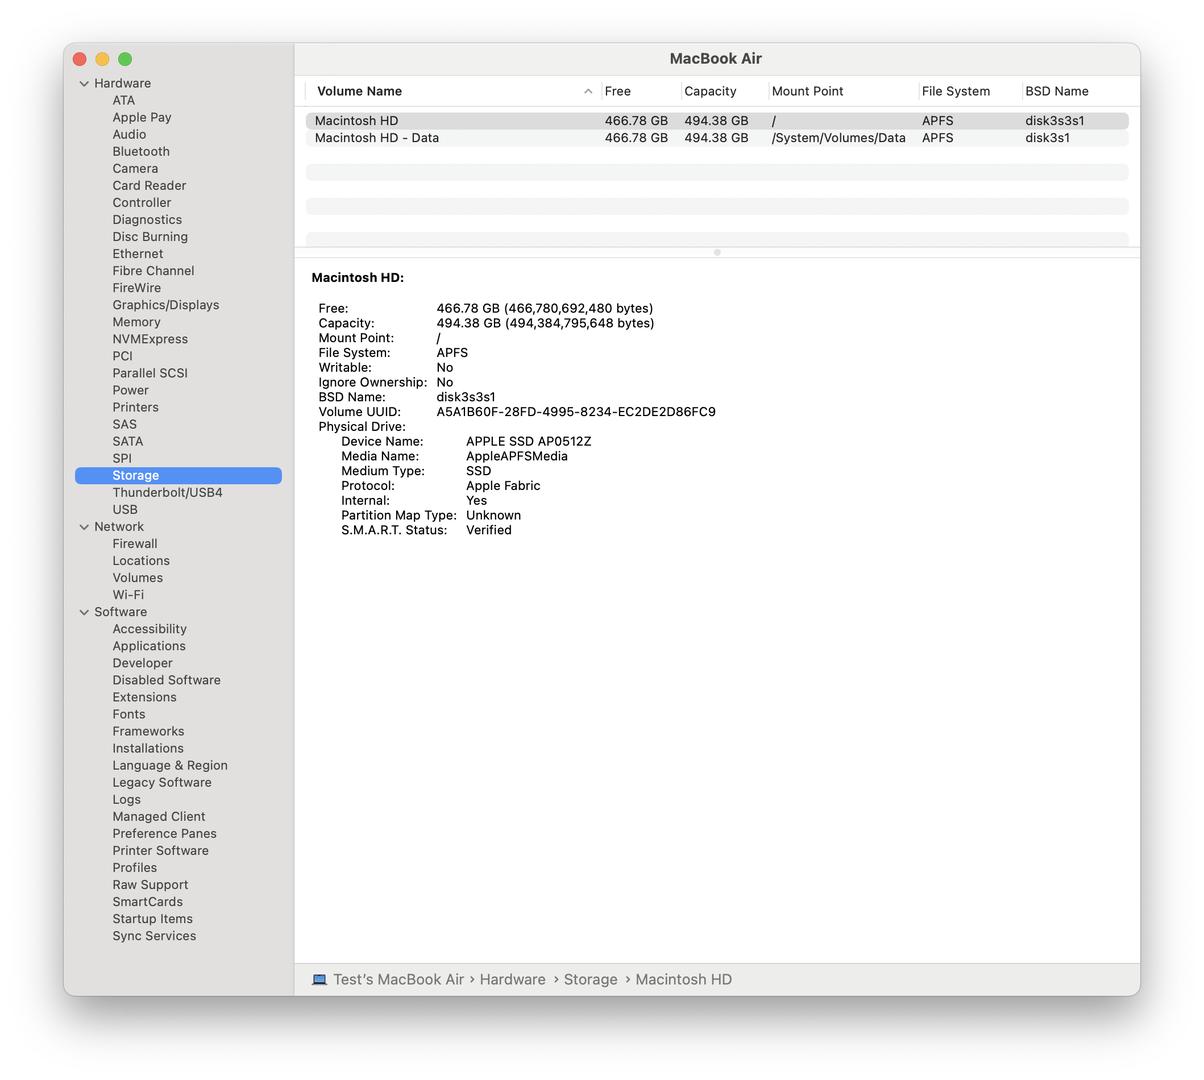
Task: Open the Bluetooth hardware entry
Action: (x=141, y=152)
